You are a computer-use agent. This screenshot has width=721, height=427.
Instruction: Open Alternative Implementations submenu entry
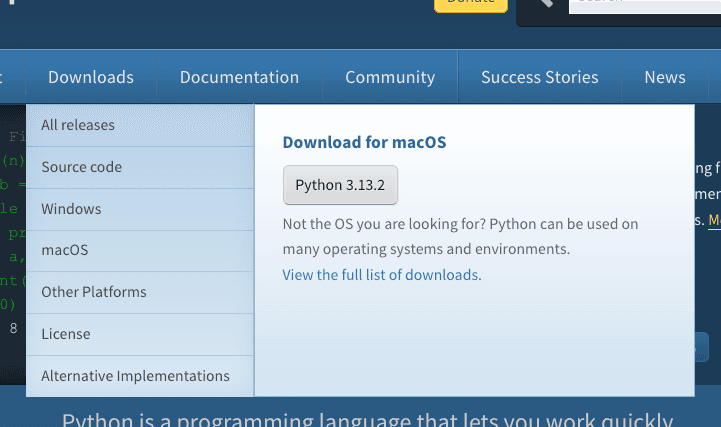click(x=140, y=376)
